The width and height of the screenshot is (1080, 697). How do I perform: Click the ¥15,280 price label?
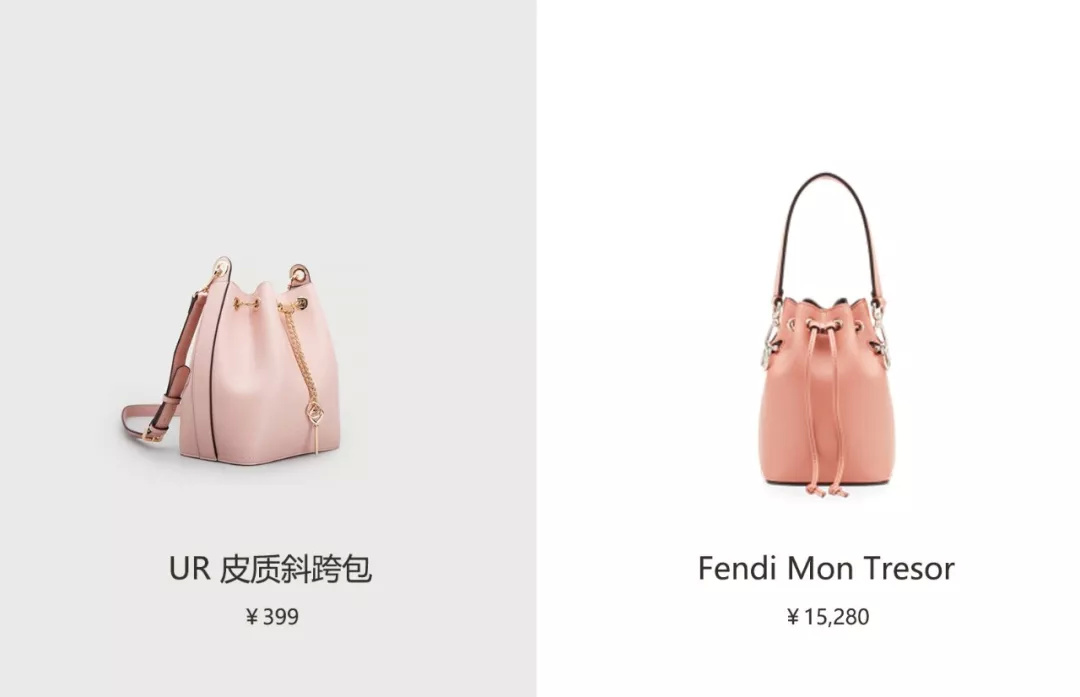click(x=828, y=616)
